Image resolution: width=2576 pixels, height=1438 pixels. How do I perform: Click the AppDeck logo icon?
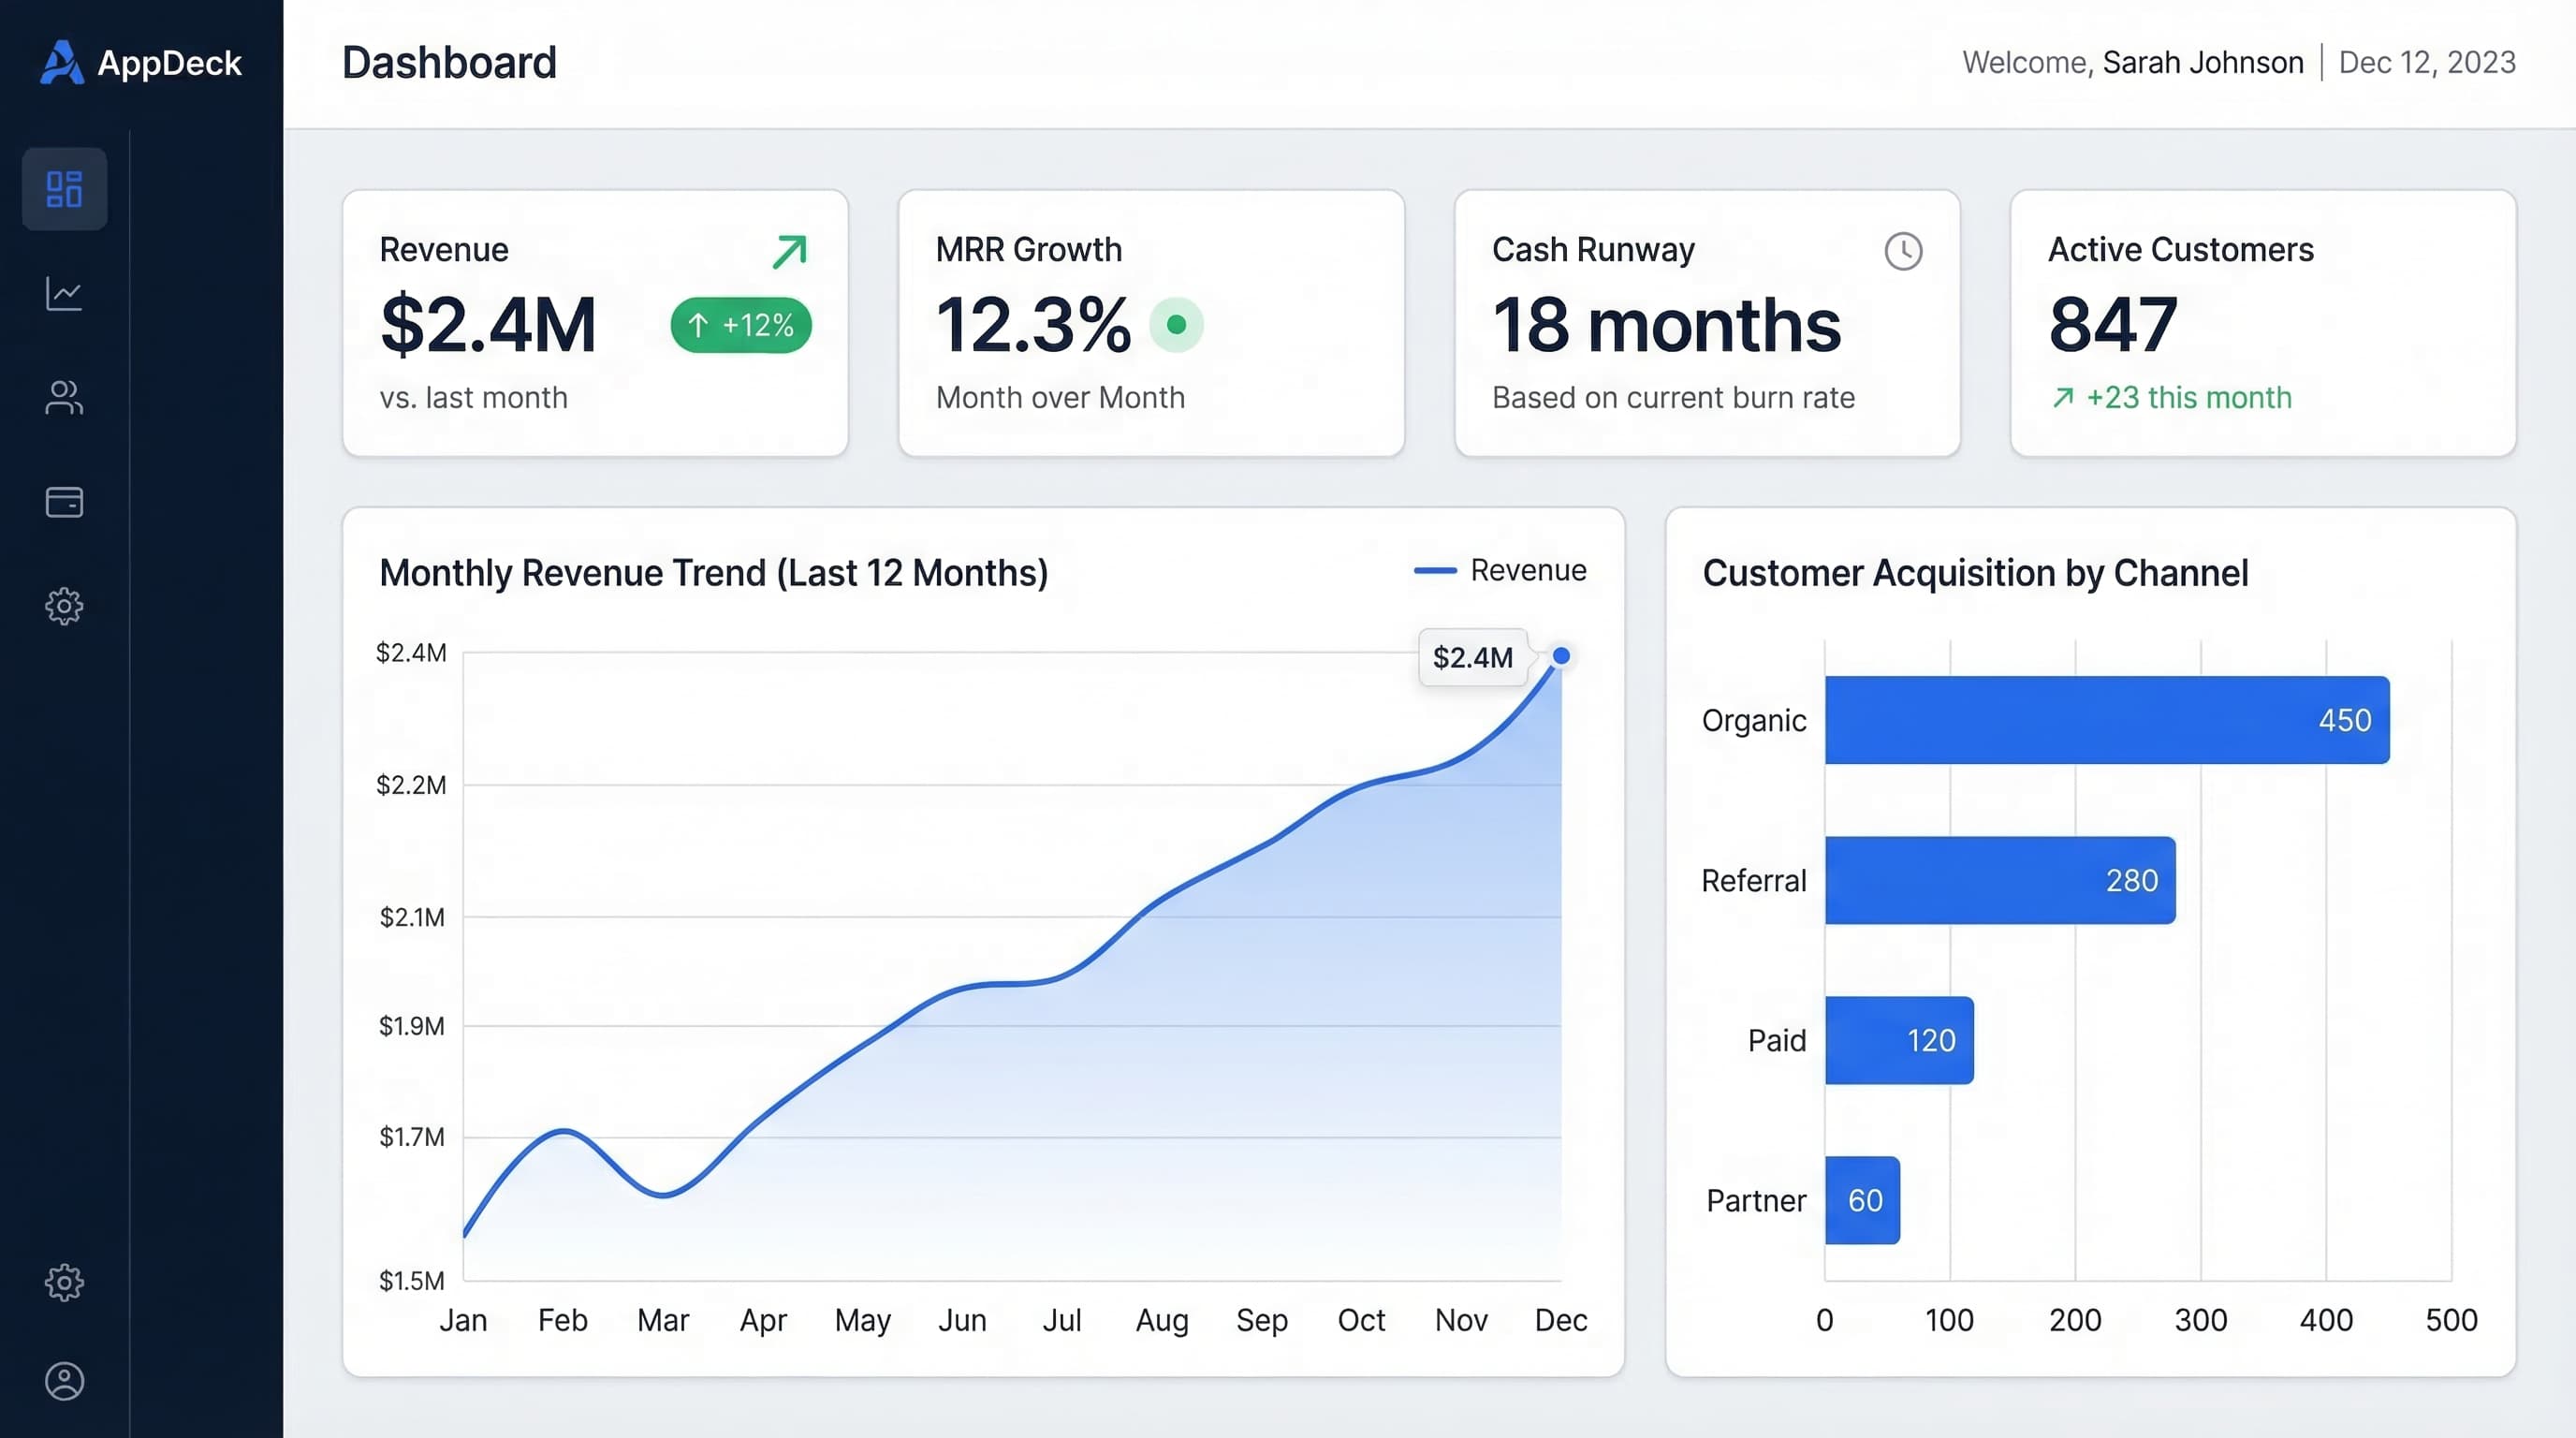62,62
